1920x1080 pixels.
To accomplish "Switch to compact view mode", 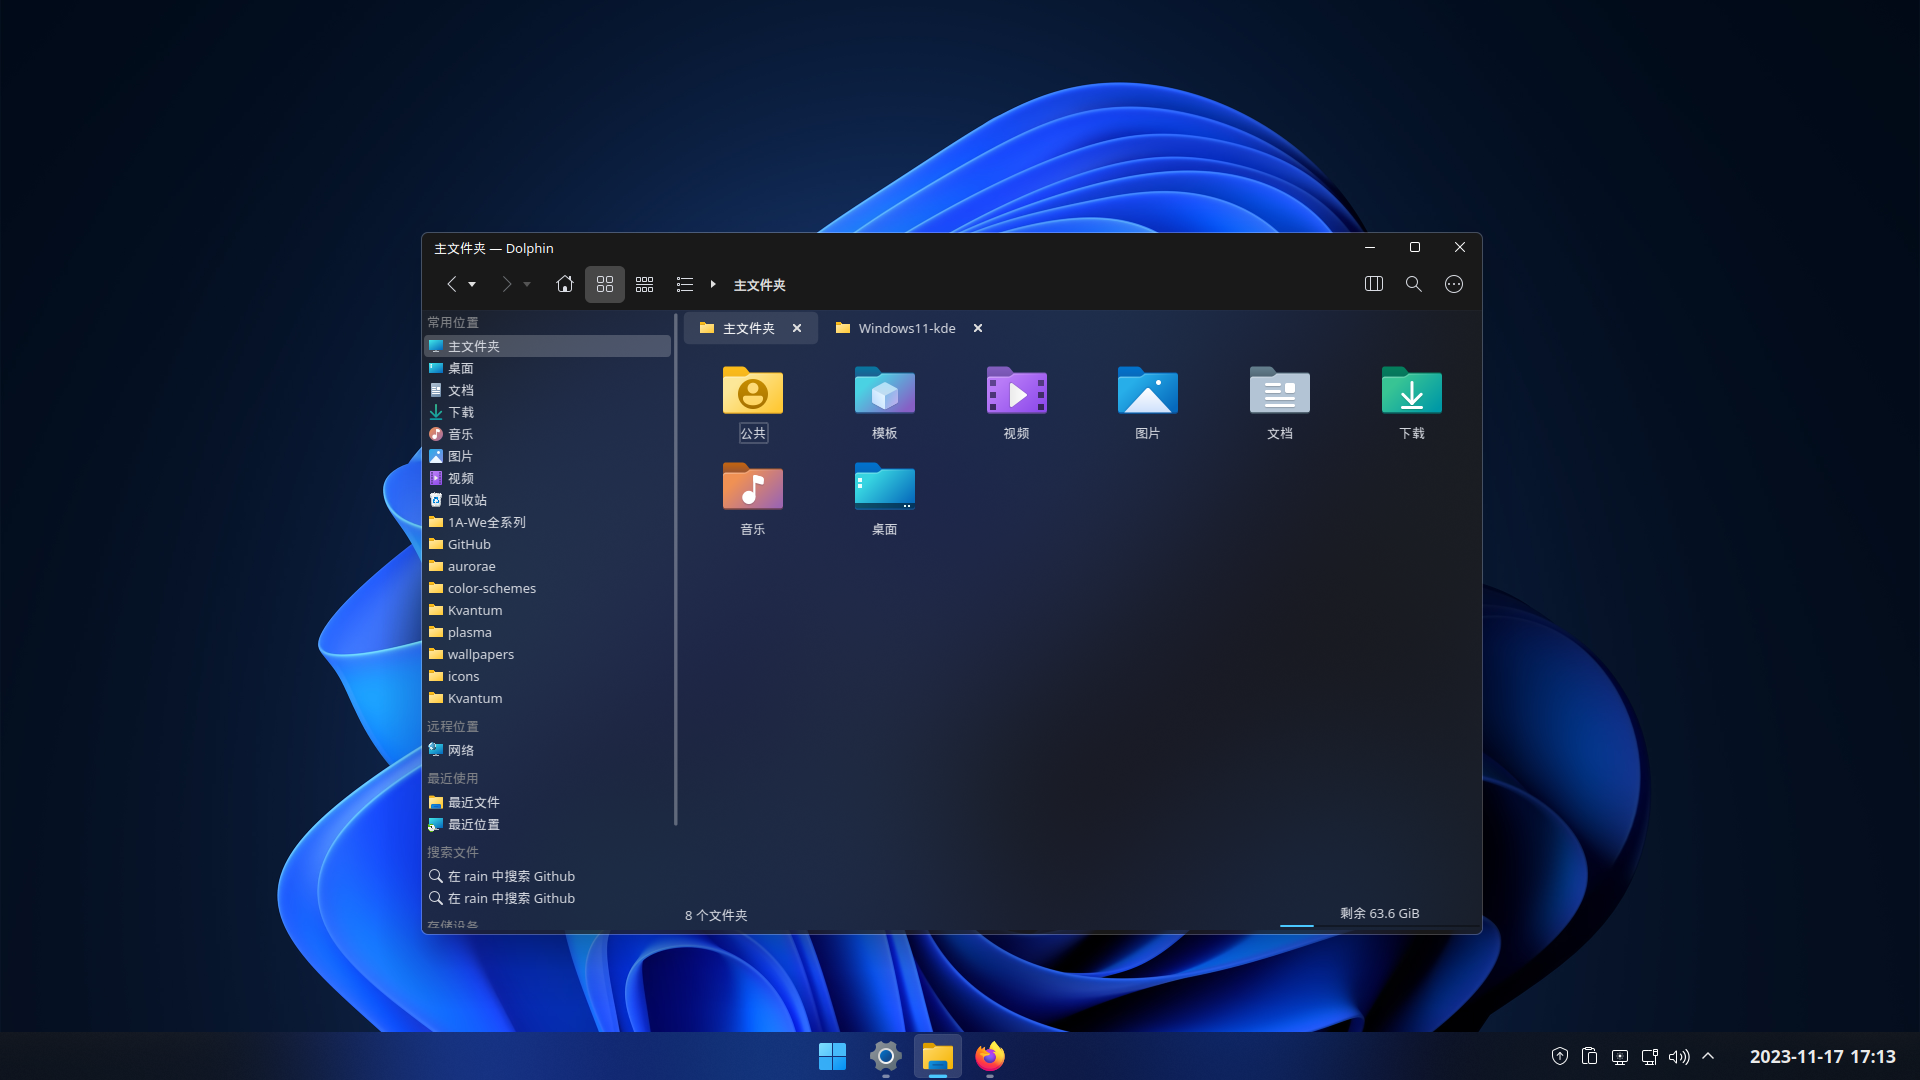I will [645, 285].
